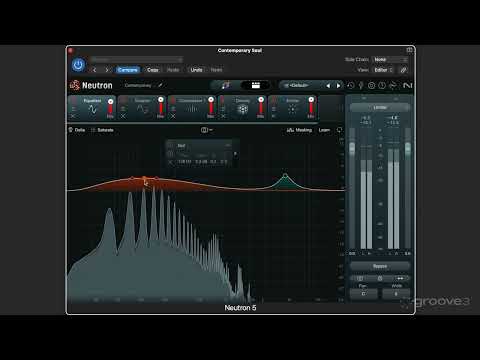480x360 pixels.
Task: Select the Equalizer module tab
Action: click(x=92, y=107)
